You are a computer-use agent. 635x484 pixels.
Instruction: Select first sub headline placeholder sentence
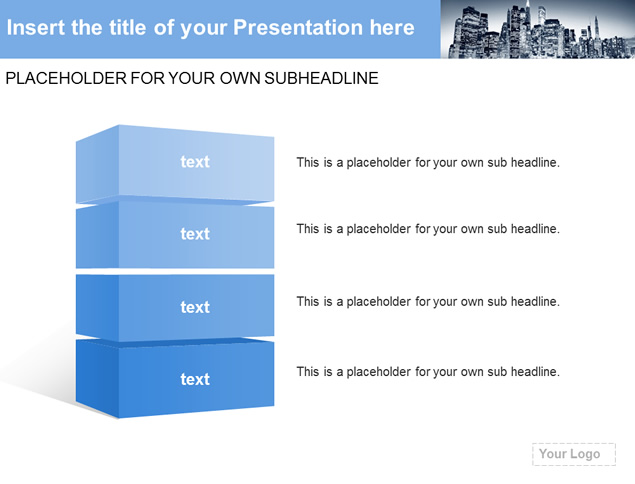[x=428, y=162]
